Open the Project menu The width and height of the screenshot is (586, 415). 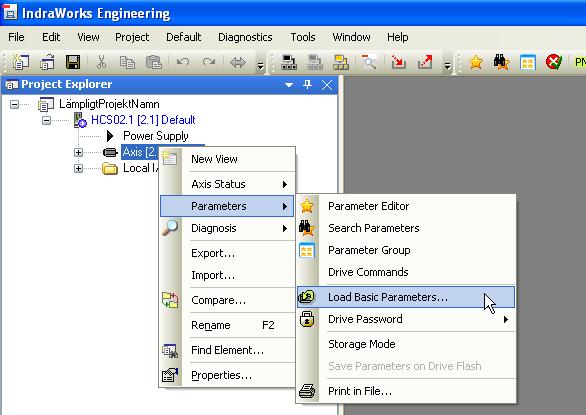[x=132, y=37]
